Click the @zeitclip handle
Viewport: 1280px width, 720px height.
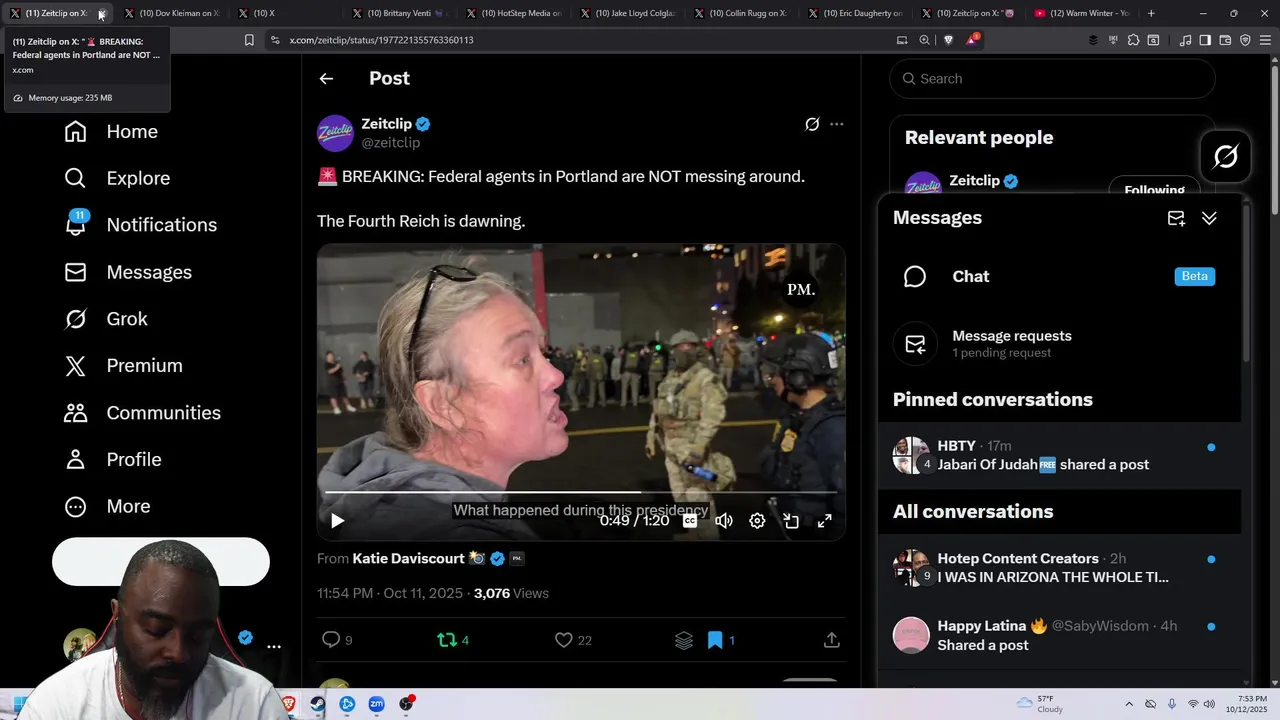[x=390, y=143]
